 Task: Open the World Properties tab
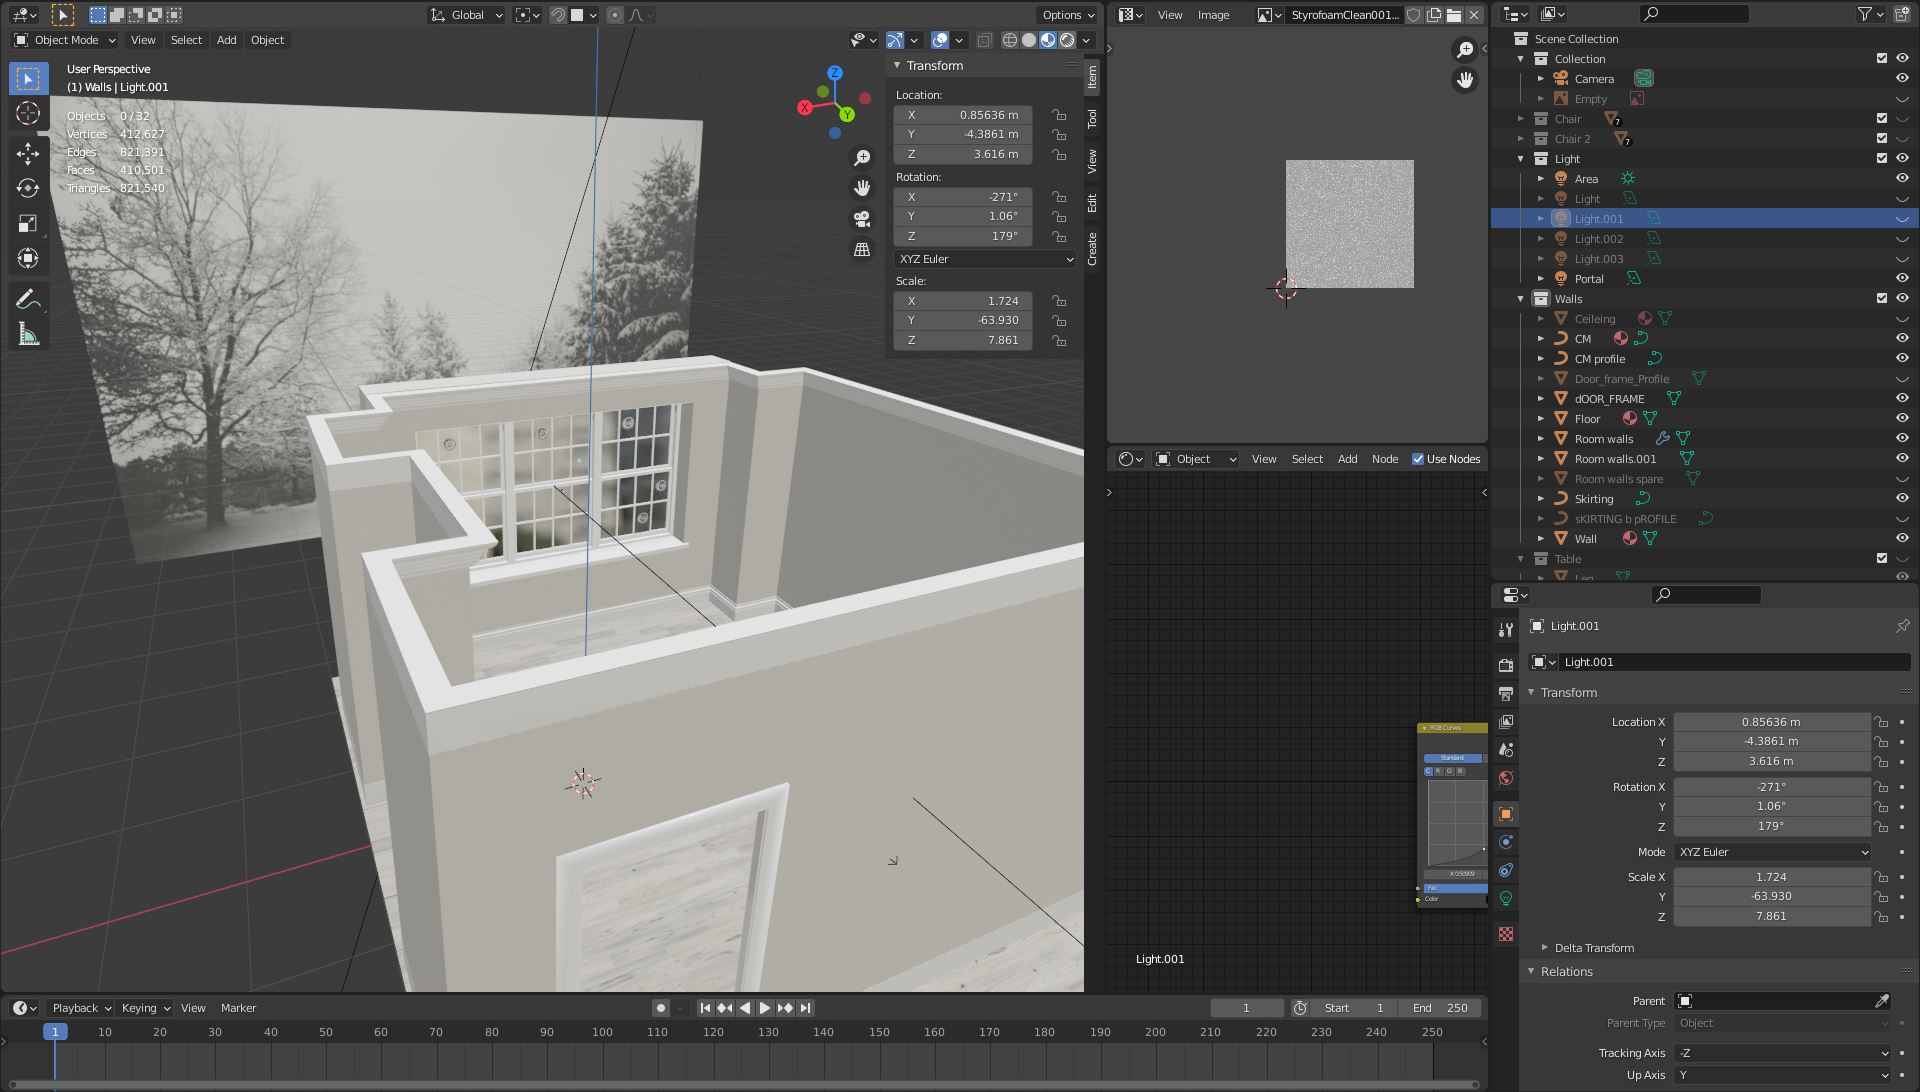click(x=1507, y=778)
